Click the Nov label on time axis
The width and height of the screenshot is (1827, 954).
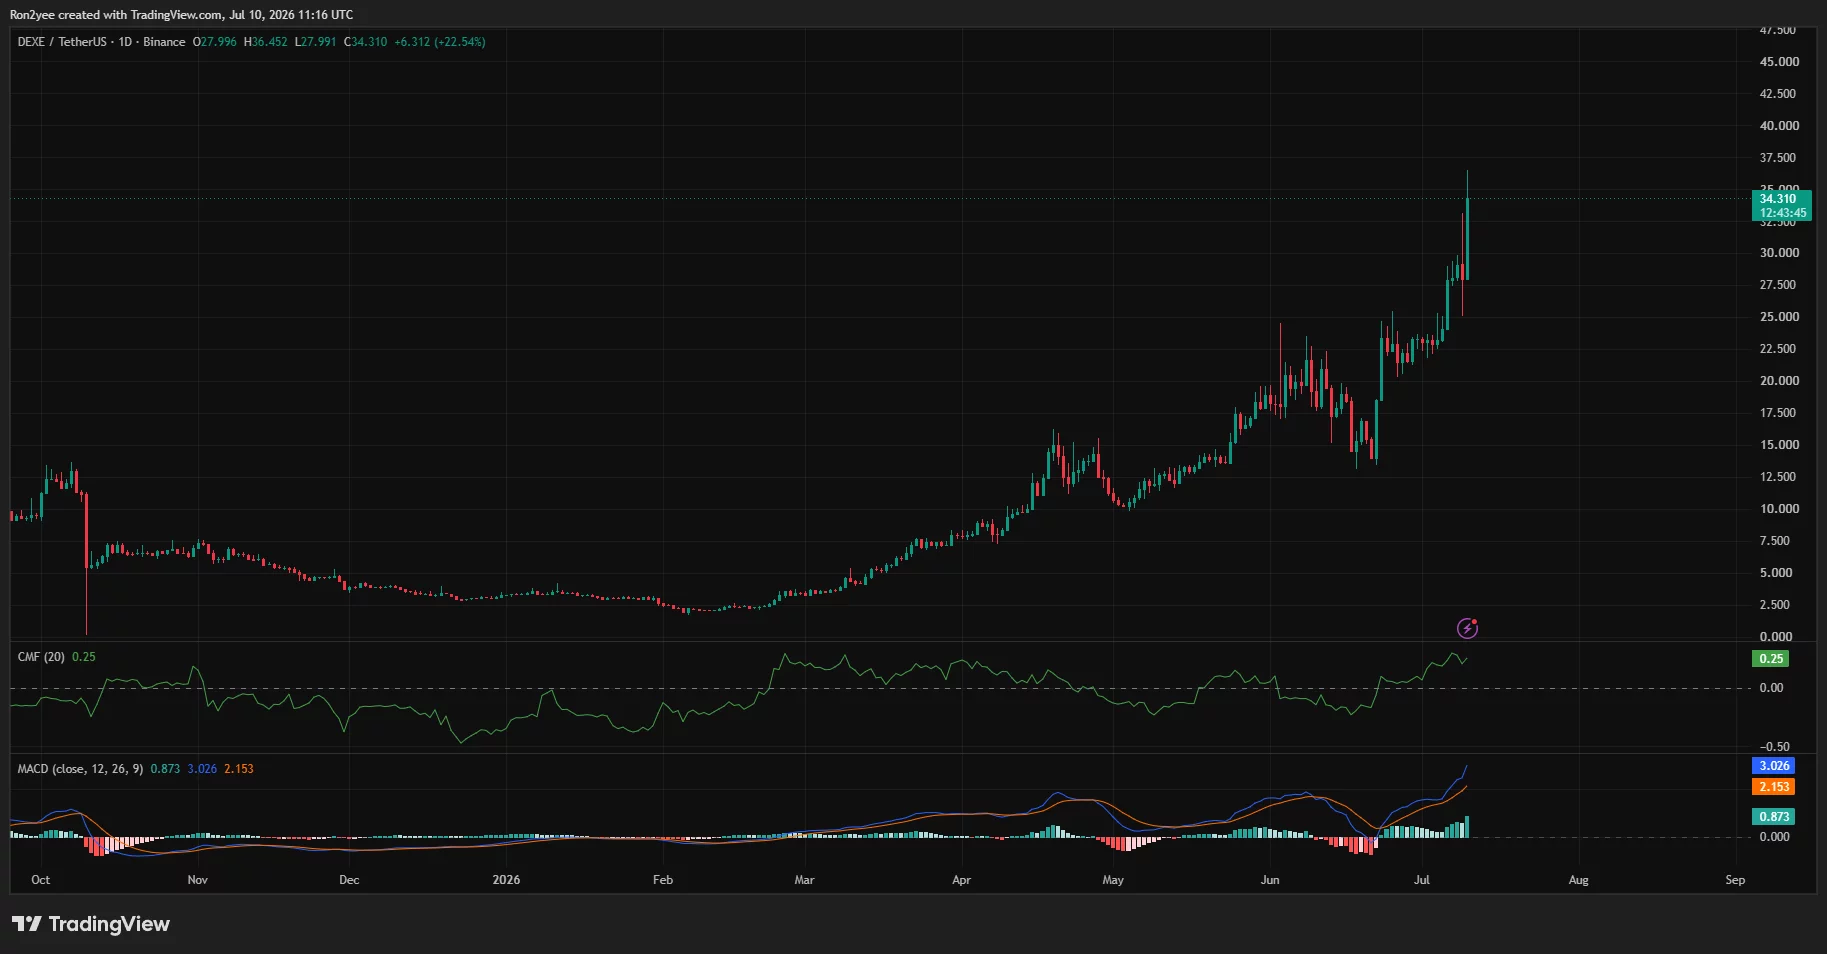pos(198,880)
